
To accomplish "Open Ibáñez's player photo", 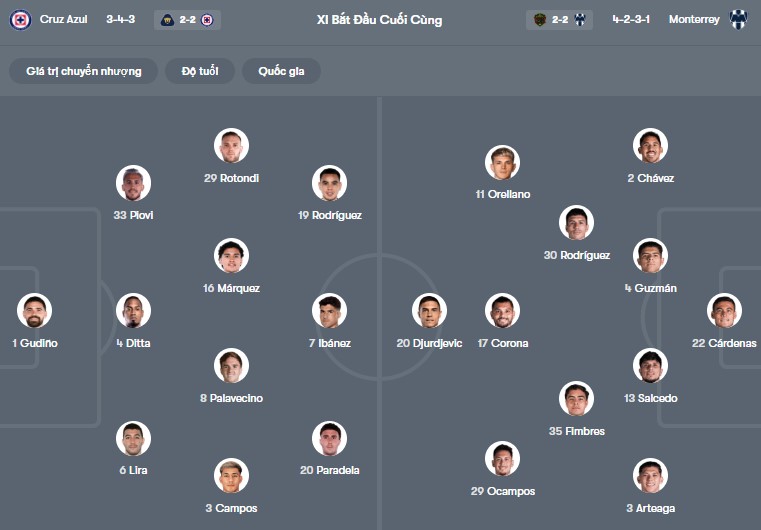I will [329, 311].
